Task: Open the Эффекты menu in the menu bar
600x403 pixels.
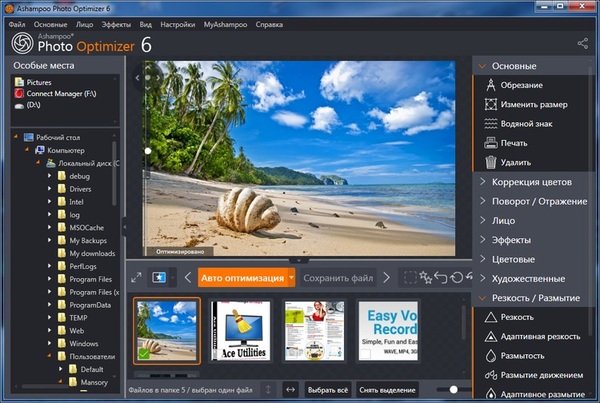Action: point(116,22)
